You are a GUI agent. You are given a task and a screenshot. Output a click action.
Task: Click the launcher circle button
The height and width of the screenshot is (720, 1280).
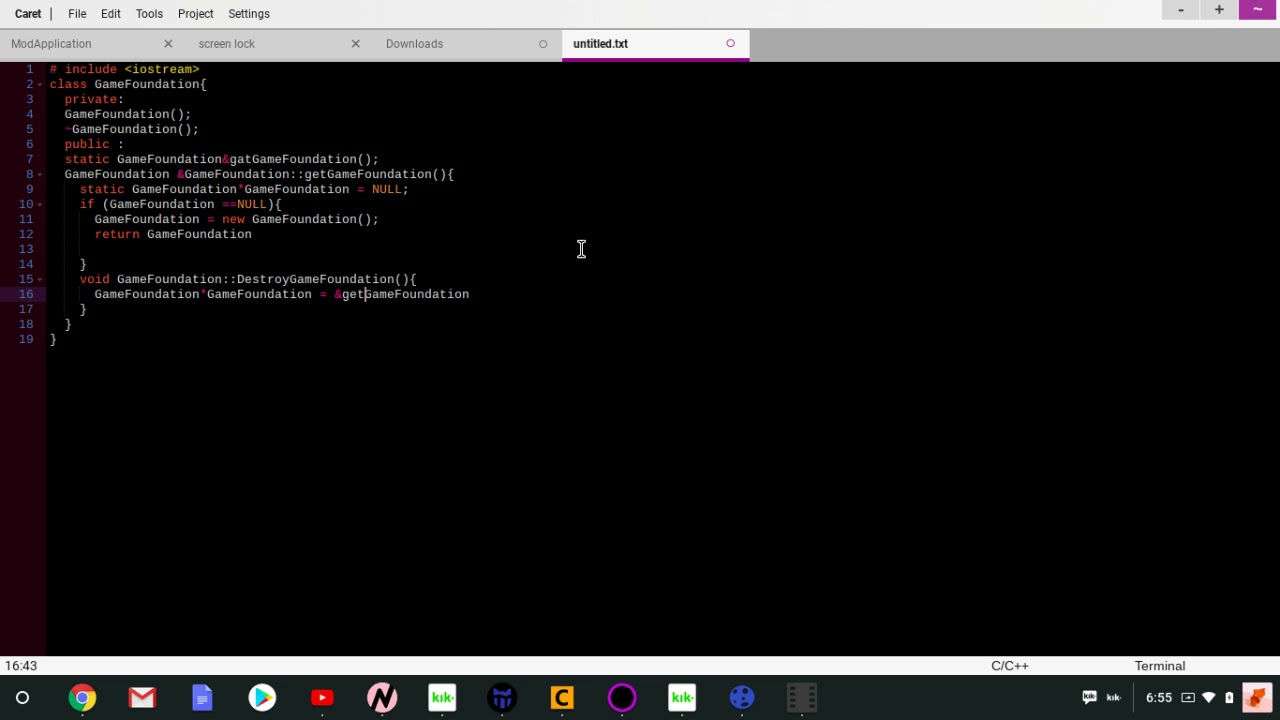tap(22, 697)
